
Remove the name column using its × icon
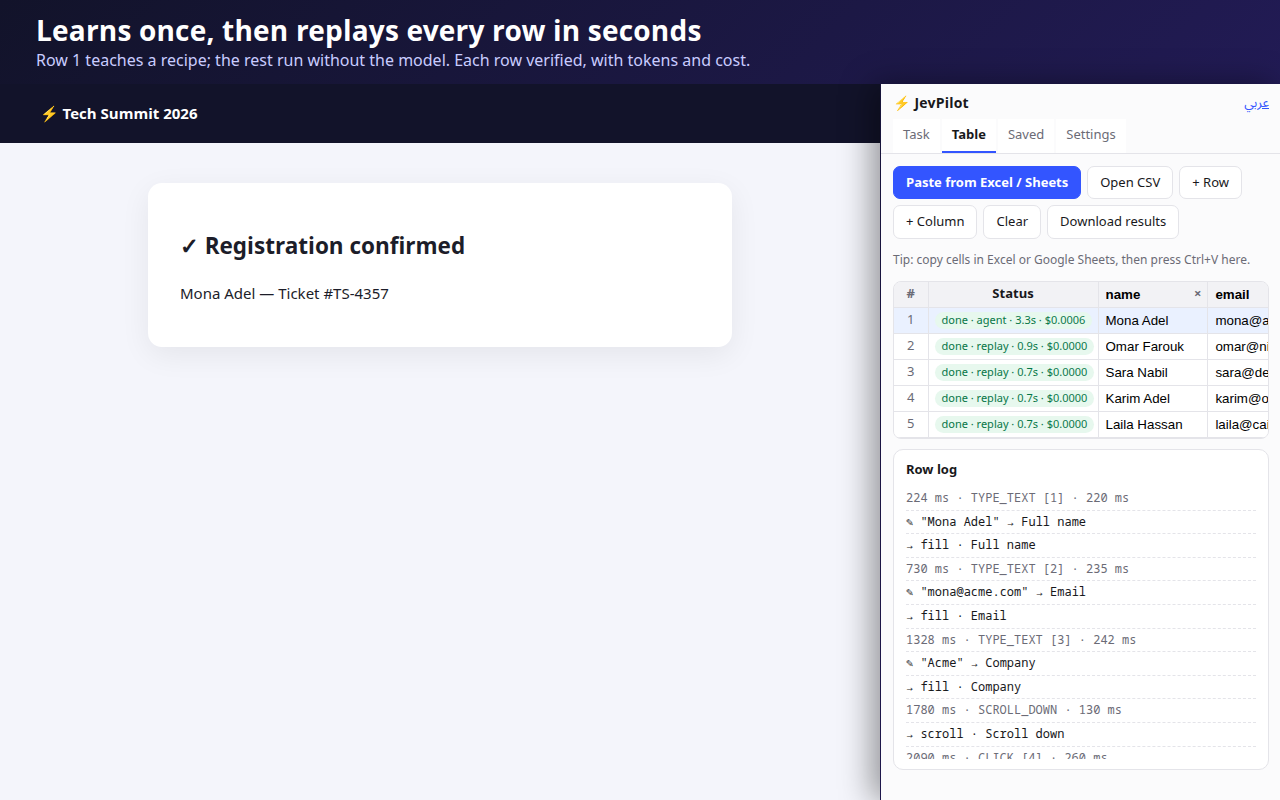pos(1197,294)
